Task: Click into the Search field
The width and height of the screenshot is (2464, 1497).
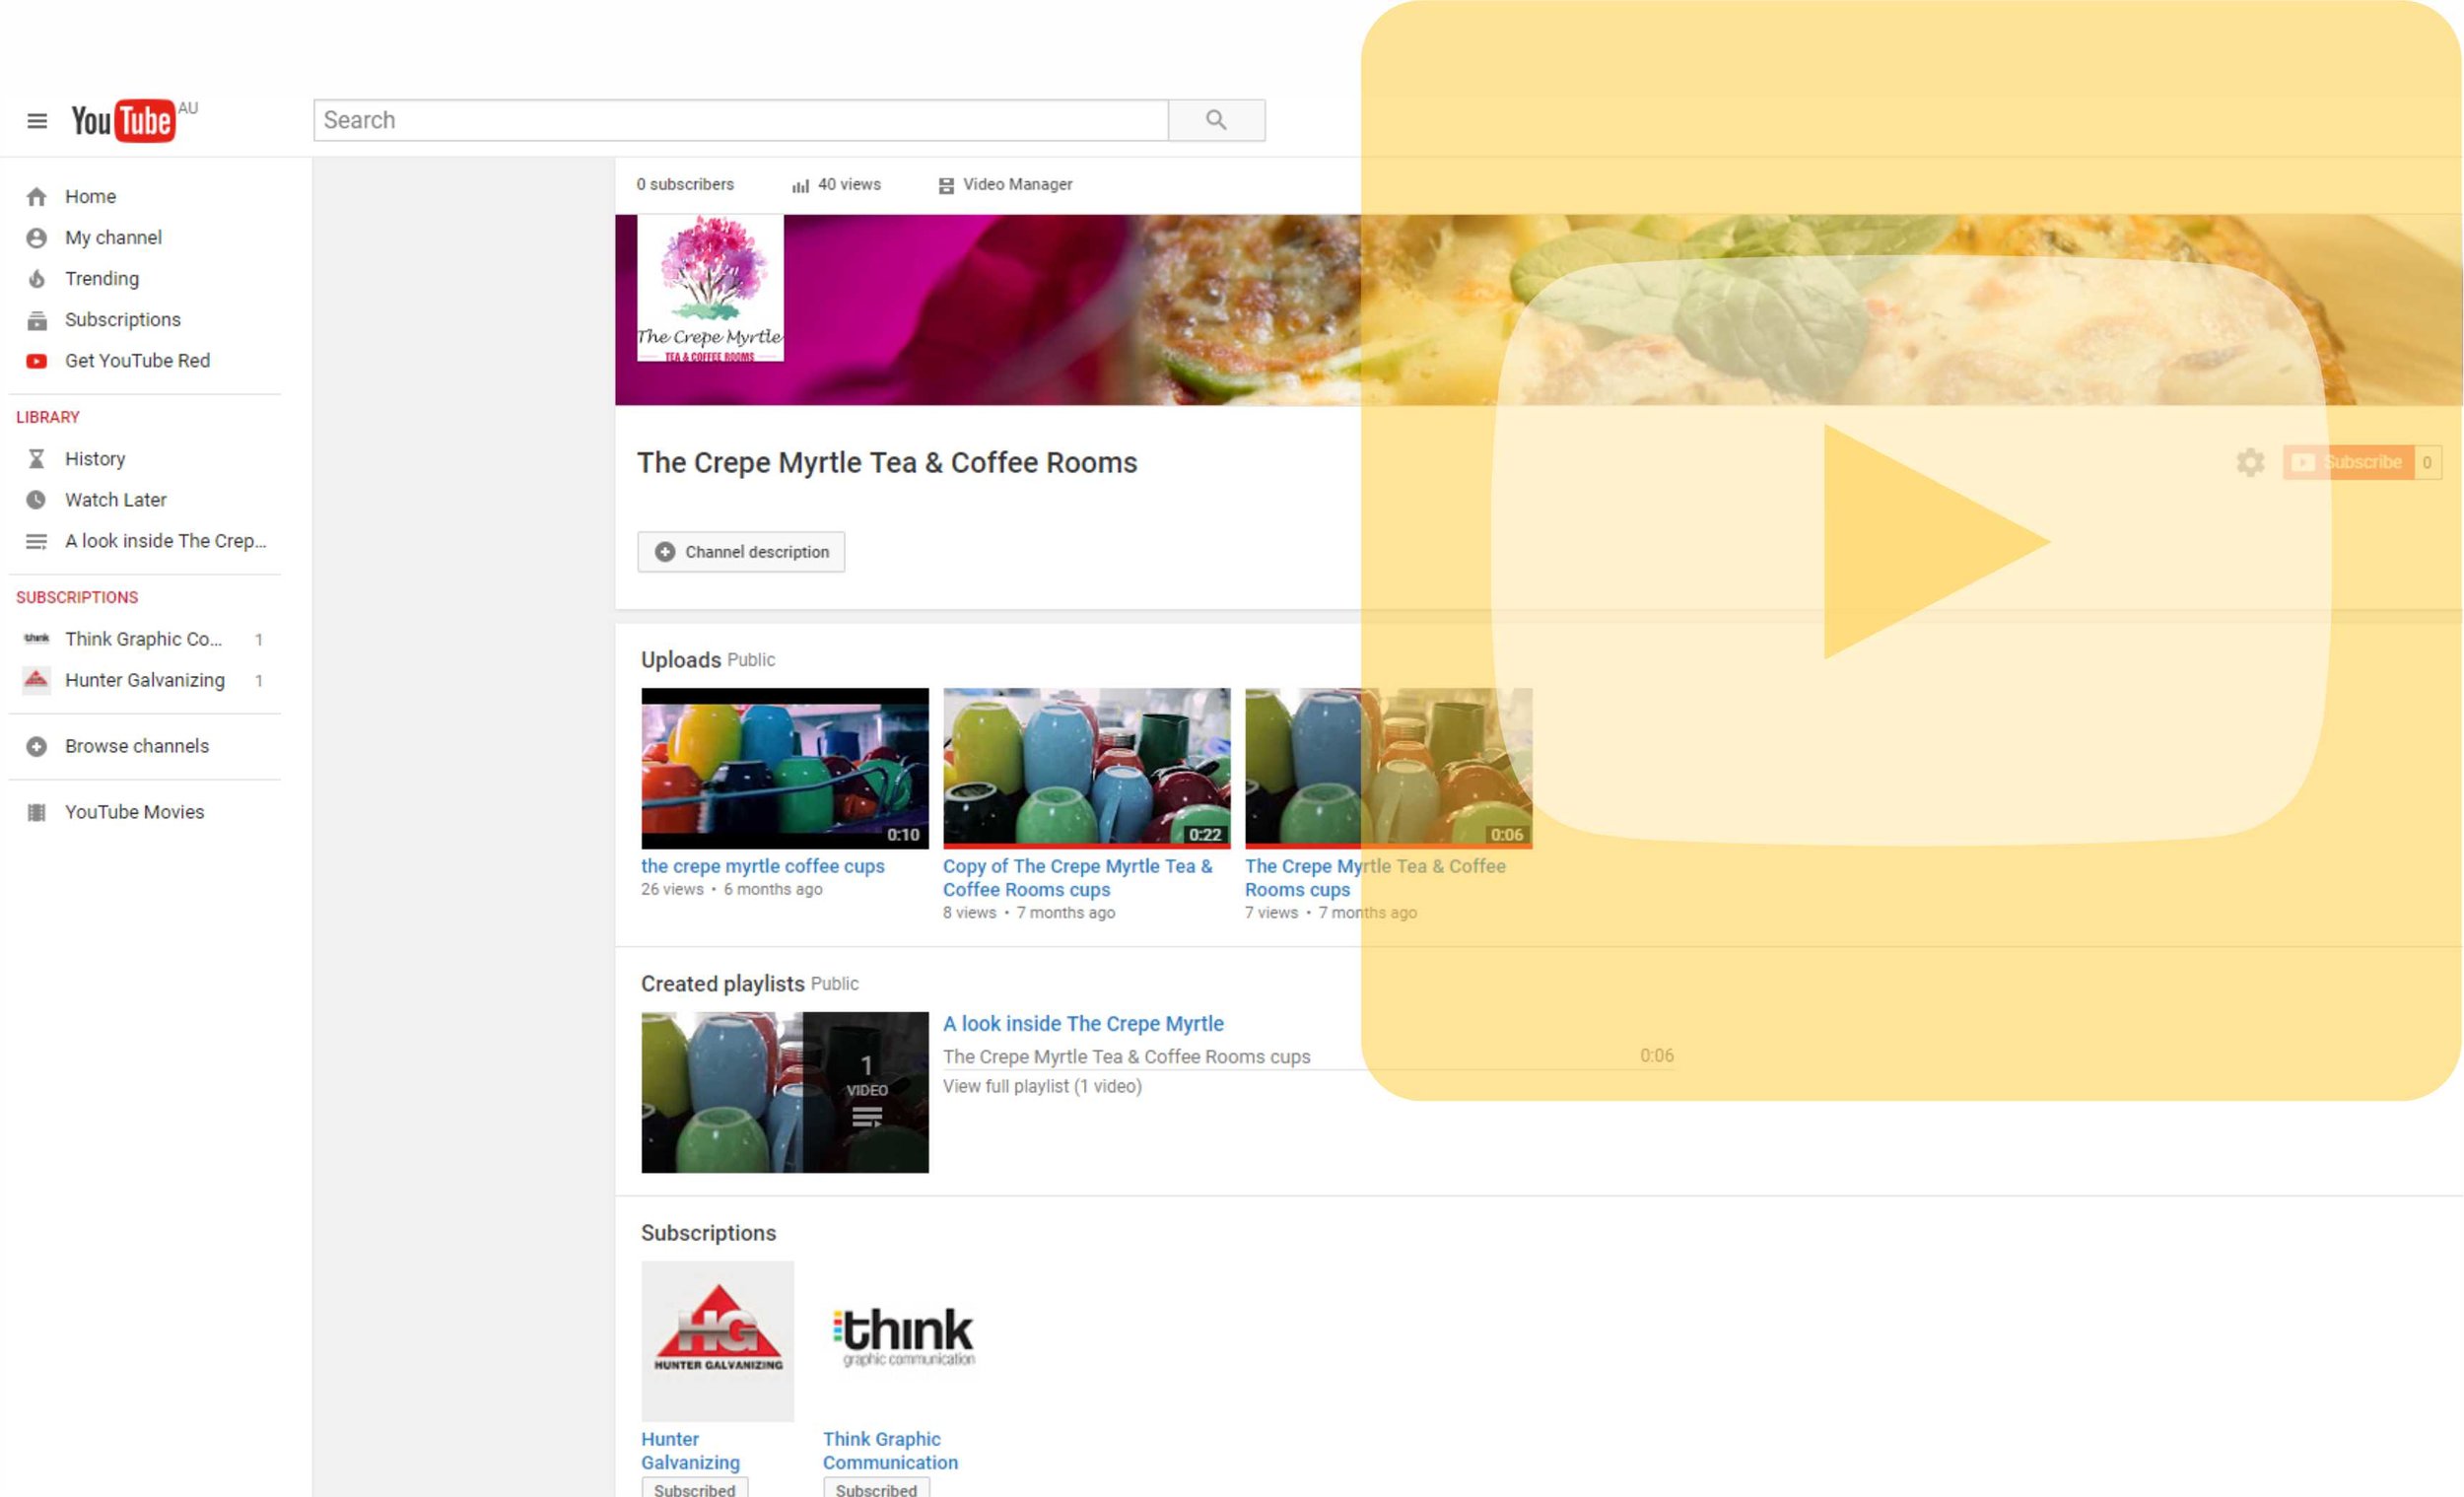Action: [741, 120]
